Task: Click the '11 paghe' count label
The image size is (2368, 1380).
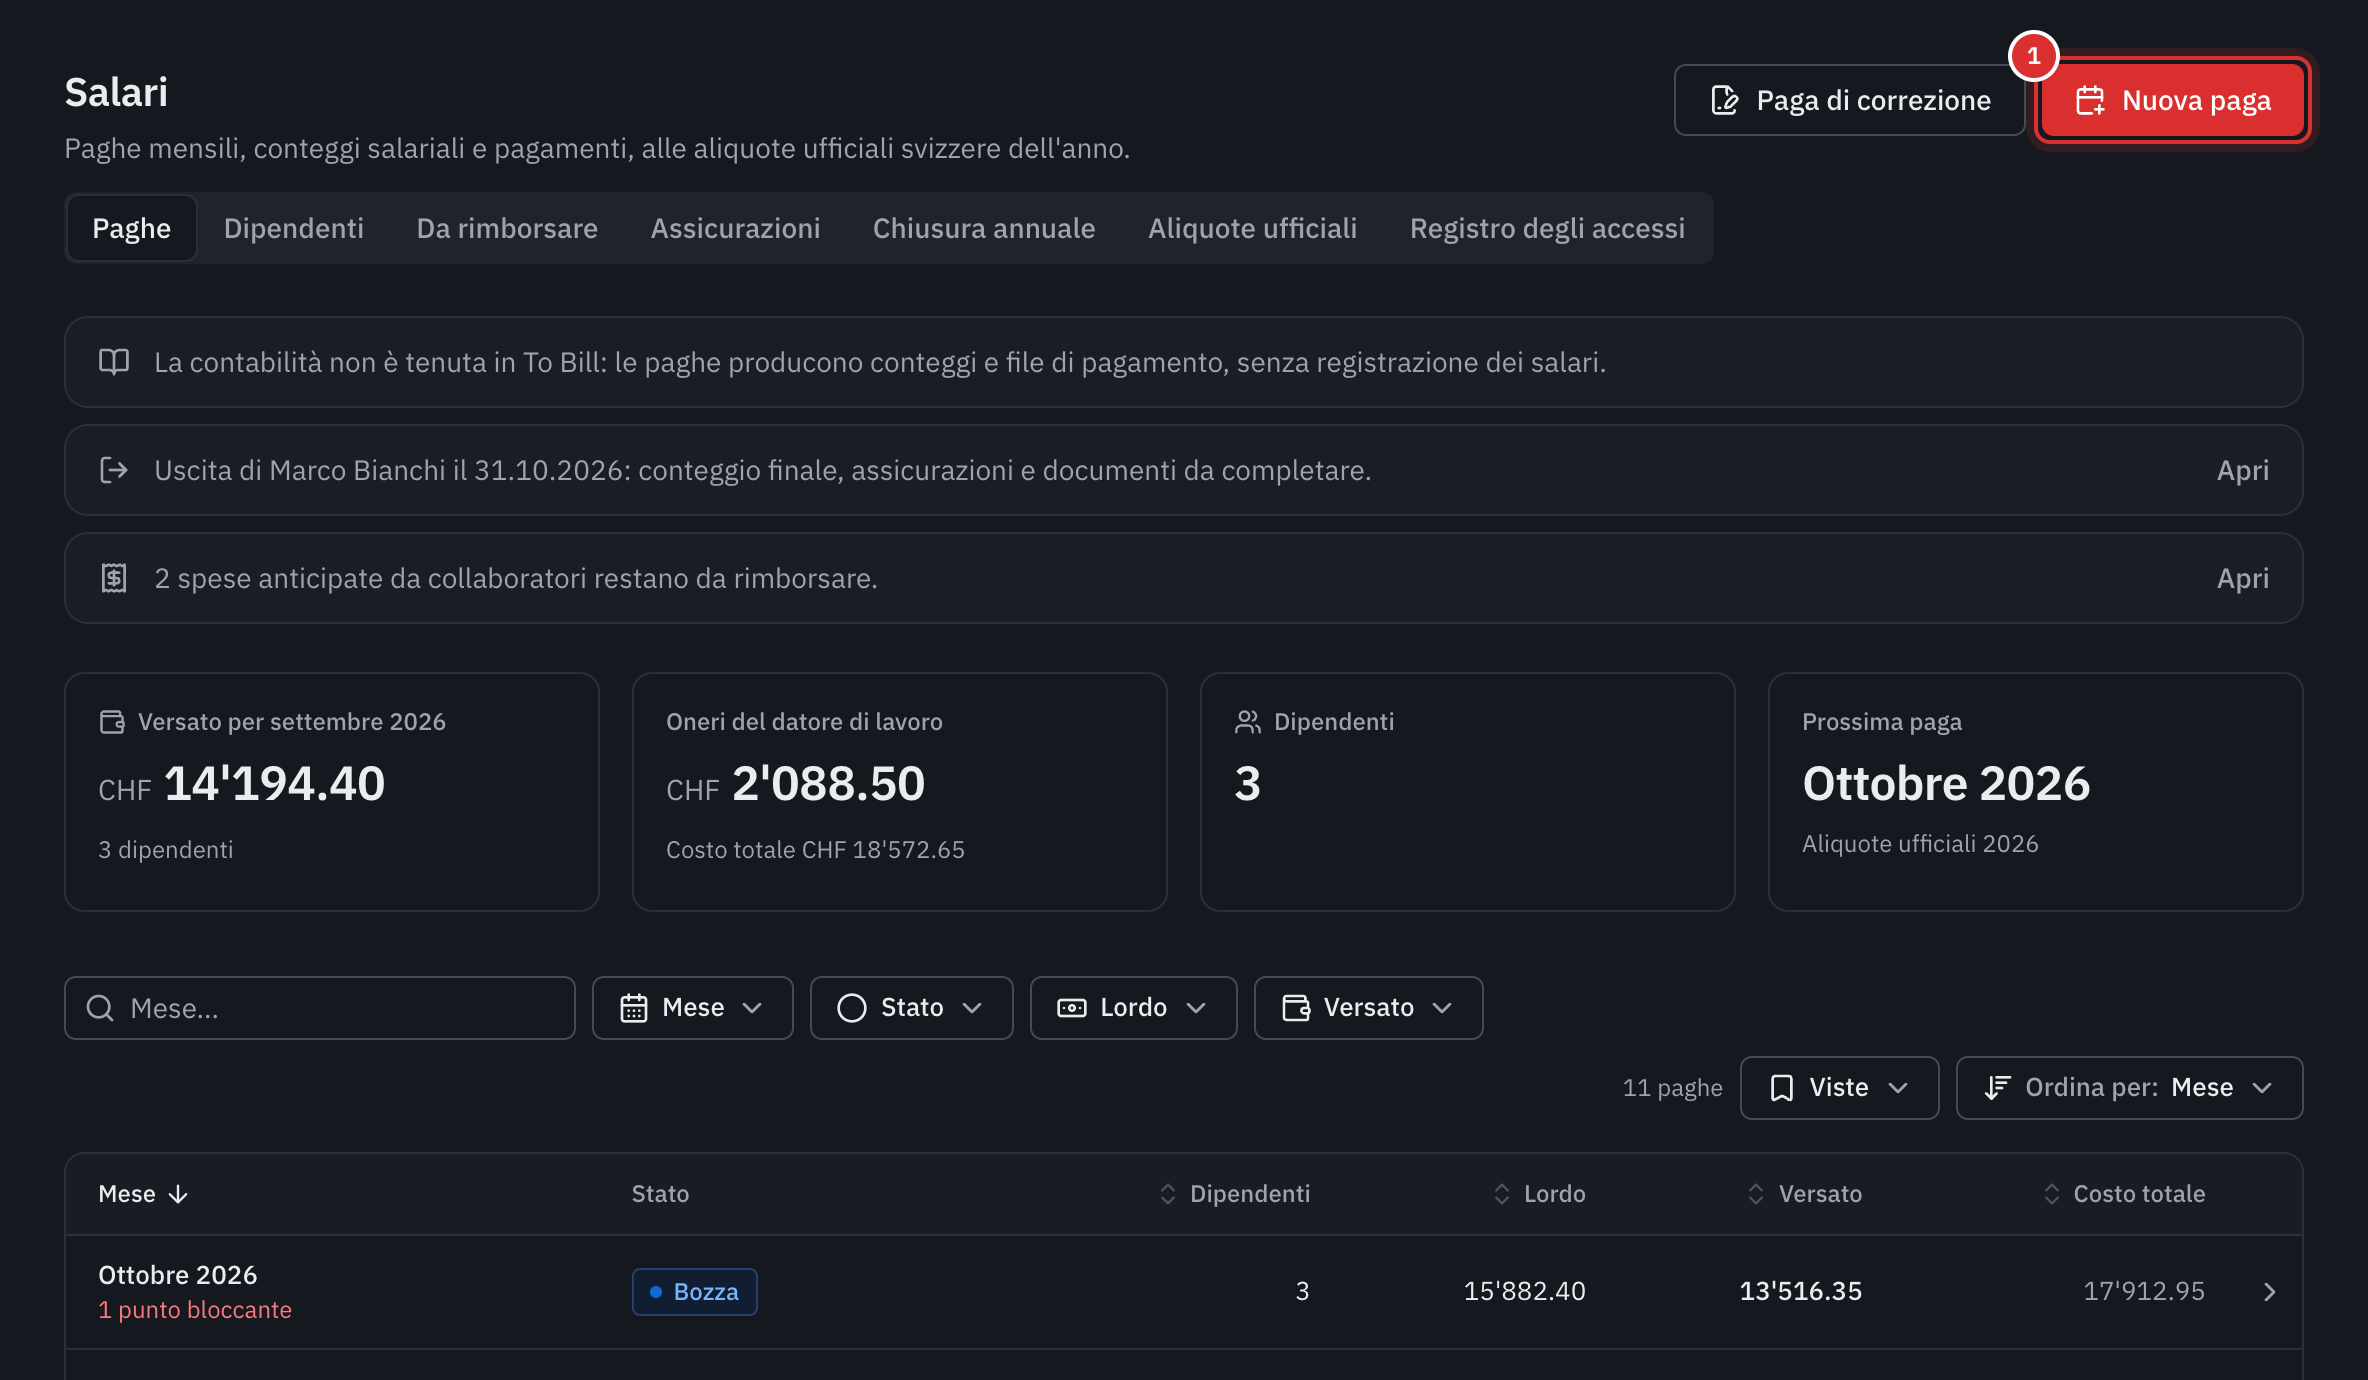Action: click(x=1672, y=1088)
